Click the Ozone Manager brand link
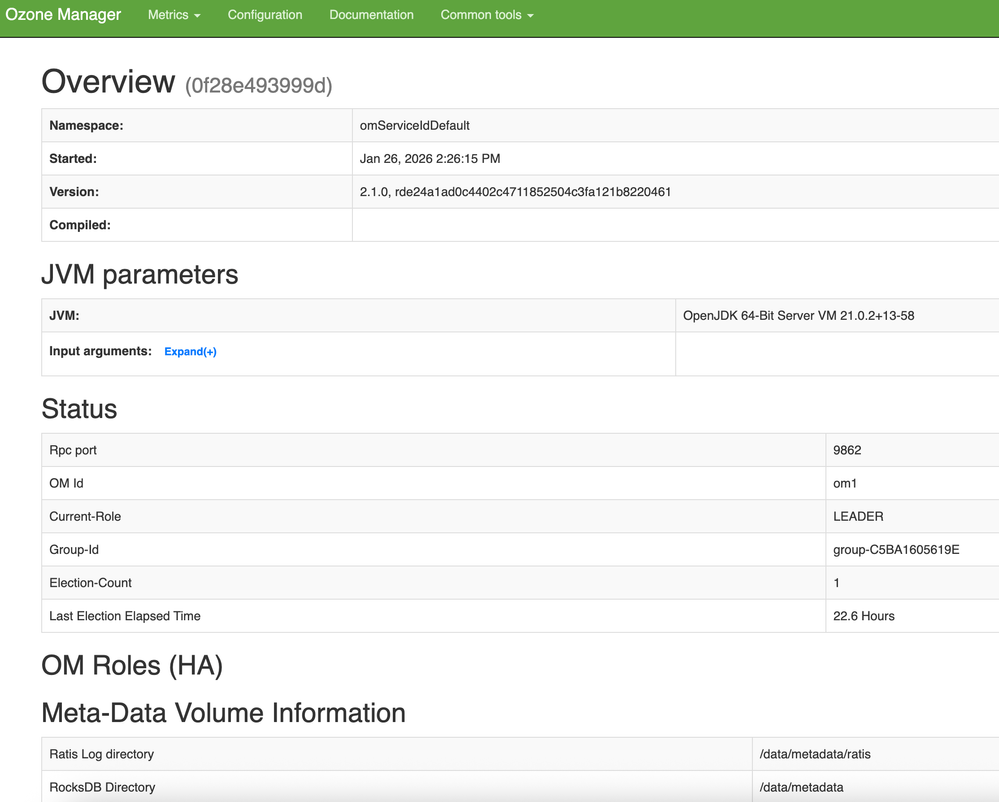This screenshot has height=802, width=999. coord(63,15)
